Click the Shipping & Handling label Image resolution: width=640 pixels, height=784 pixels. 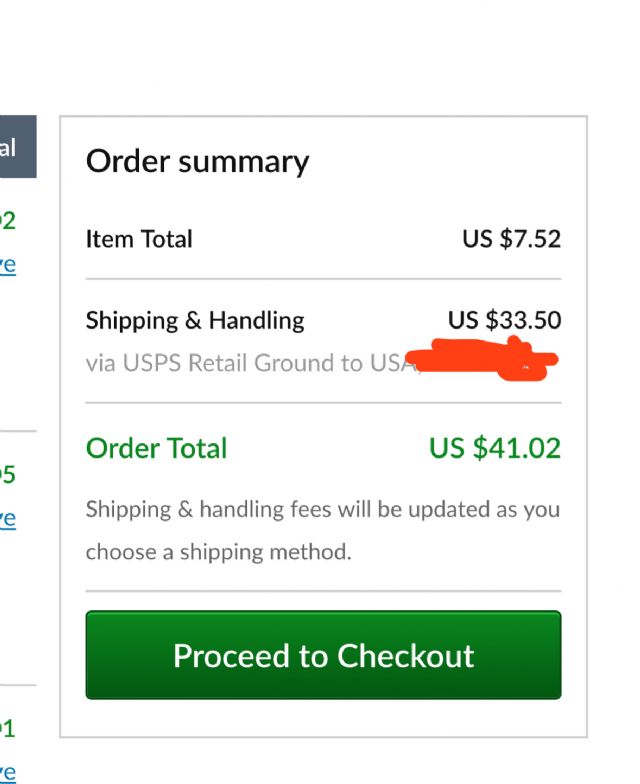click(195, 320)
